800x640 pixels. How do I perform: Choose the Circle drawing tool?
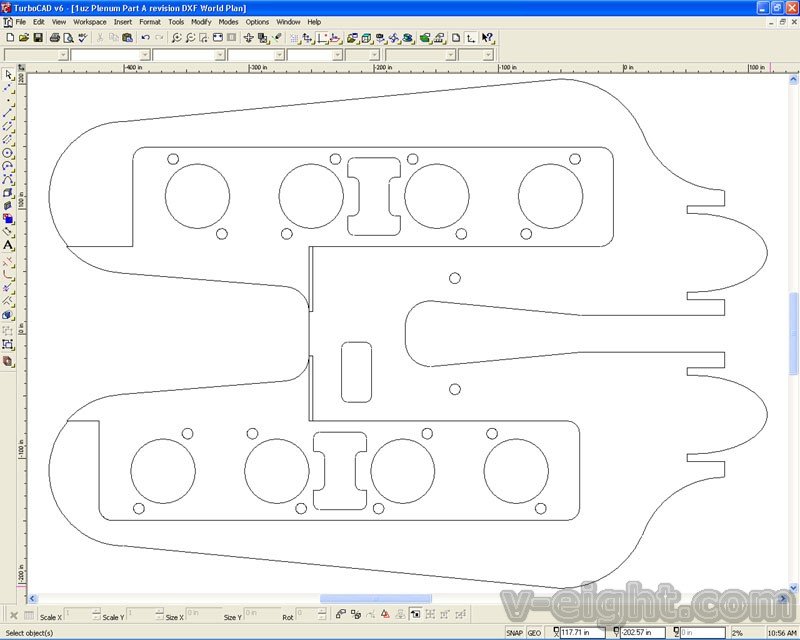8,153
